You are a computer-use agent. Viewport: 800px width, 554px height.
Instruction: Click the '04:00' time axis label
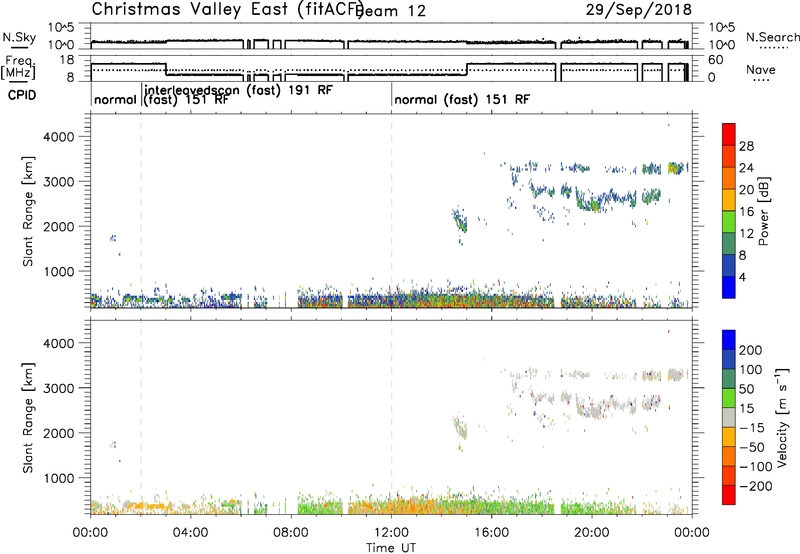click(x=190, y=533)
